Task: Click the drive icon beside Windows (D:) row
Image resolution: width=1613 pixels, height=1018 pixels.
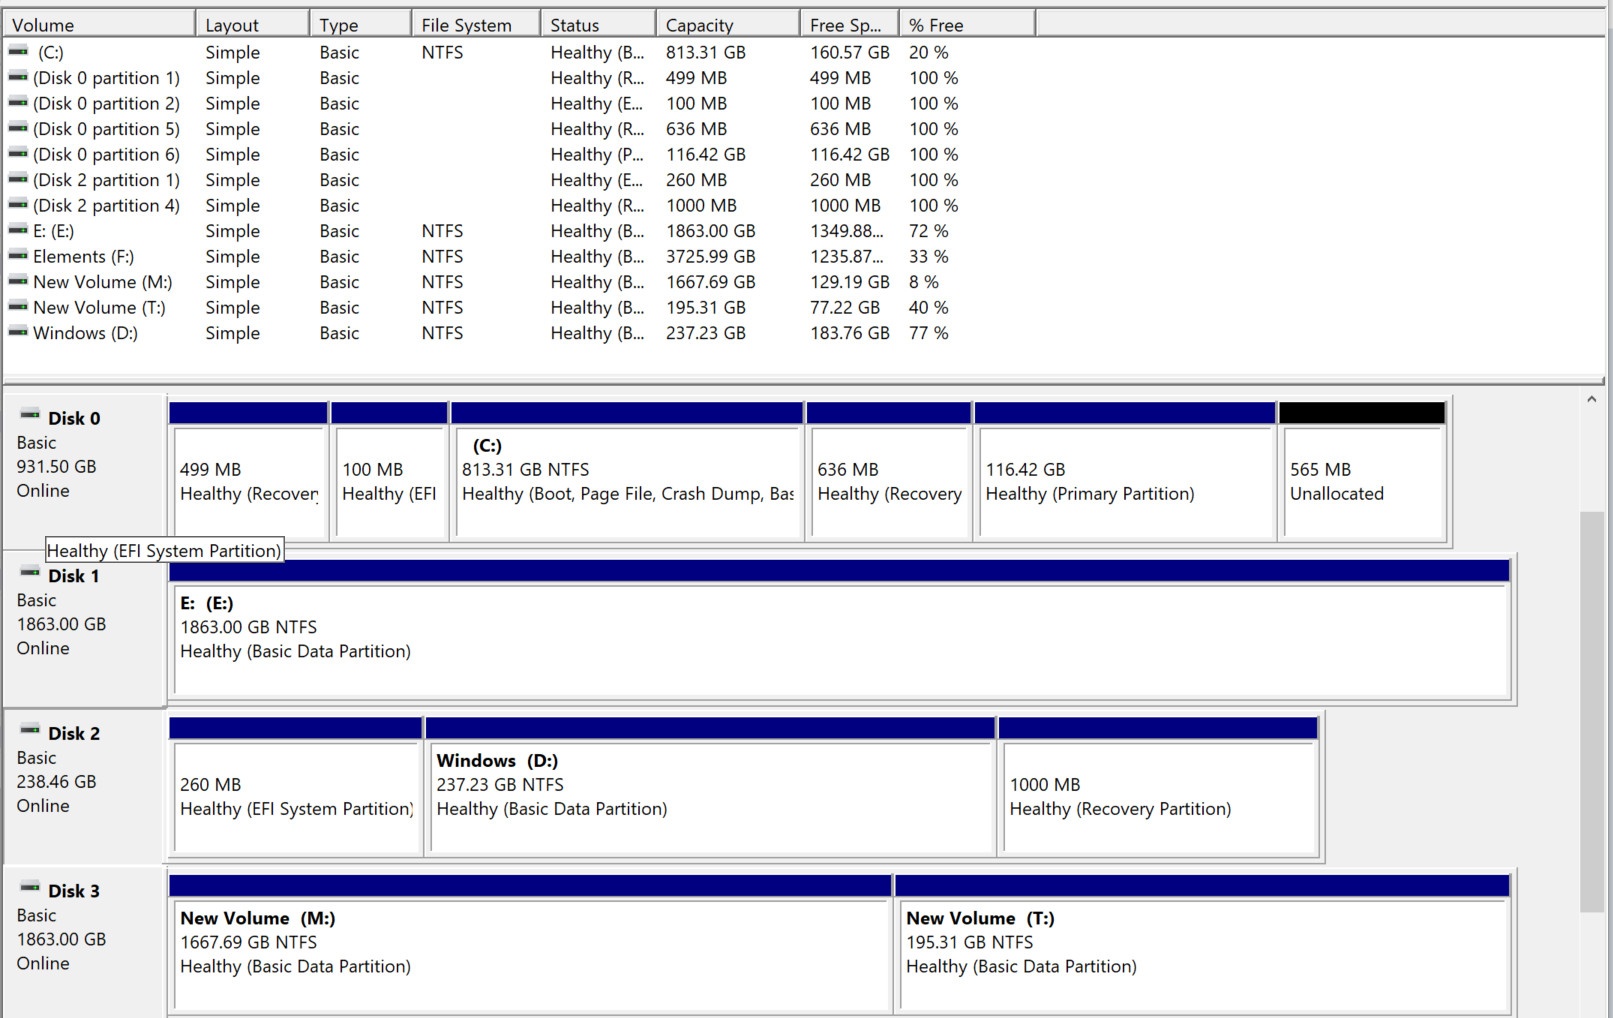Action: (x=18, y=332)
